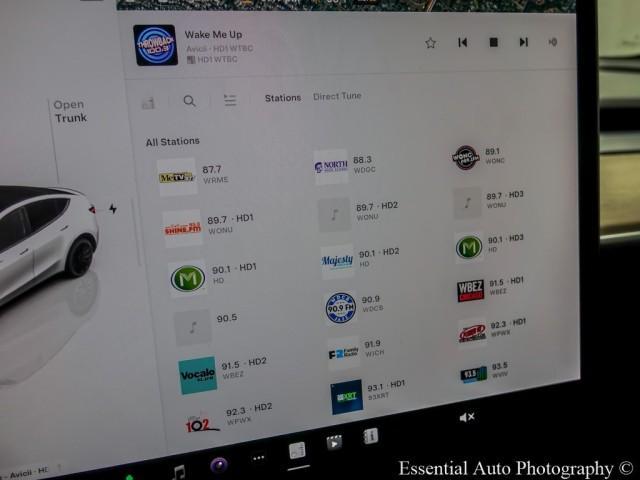Screen dimensions: 640x480
Task: Click the All Stations heading
Action: tap(173, 142)
